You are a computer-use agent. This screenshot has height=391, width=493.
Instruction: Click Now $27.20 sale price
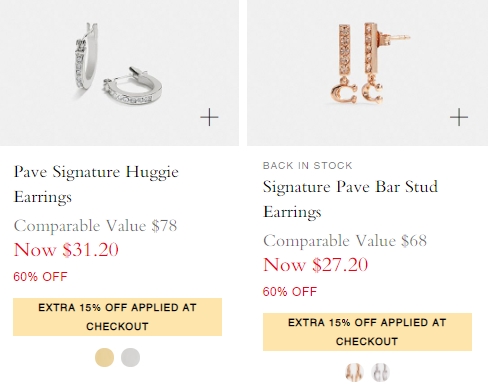[315, 265]
